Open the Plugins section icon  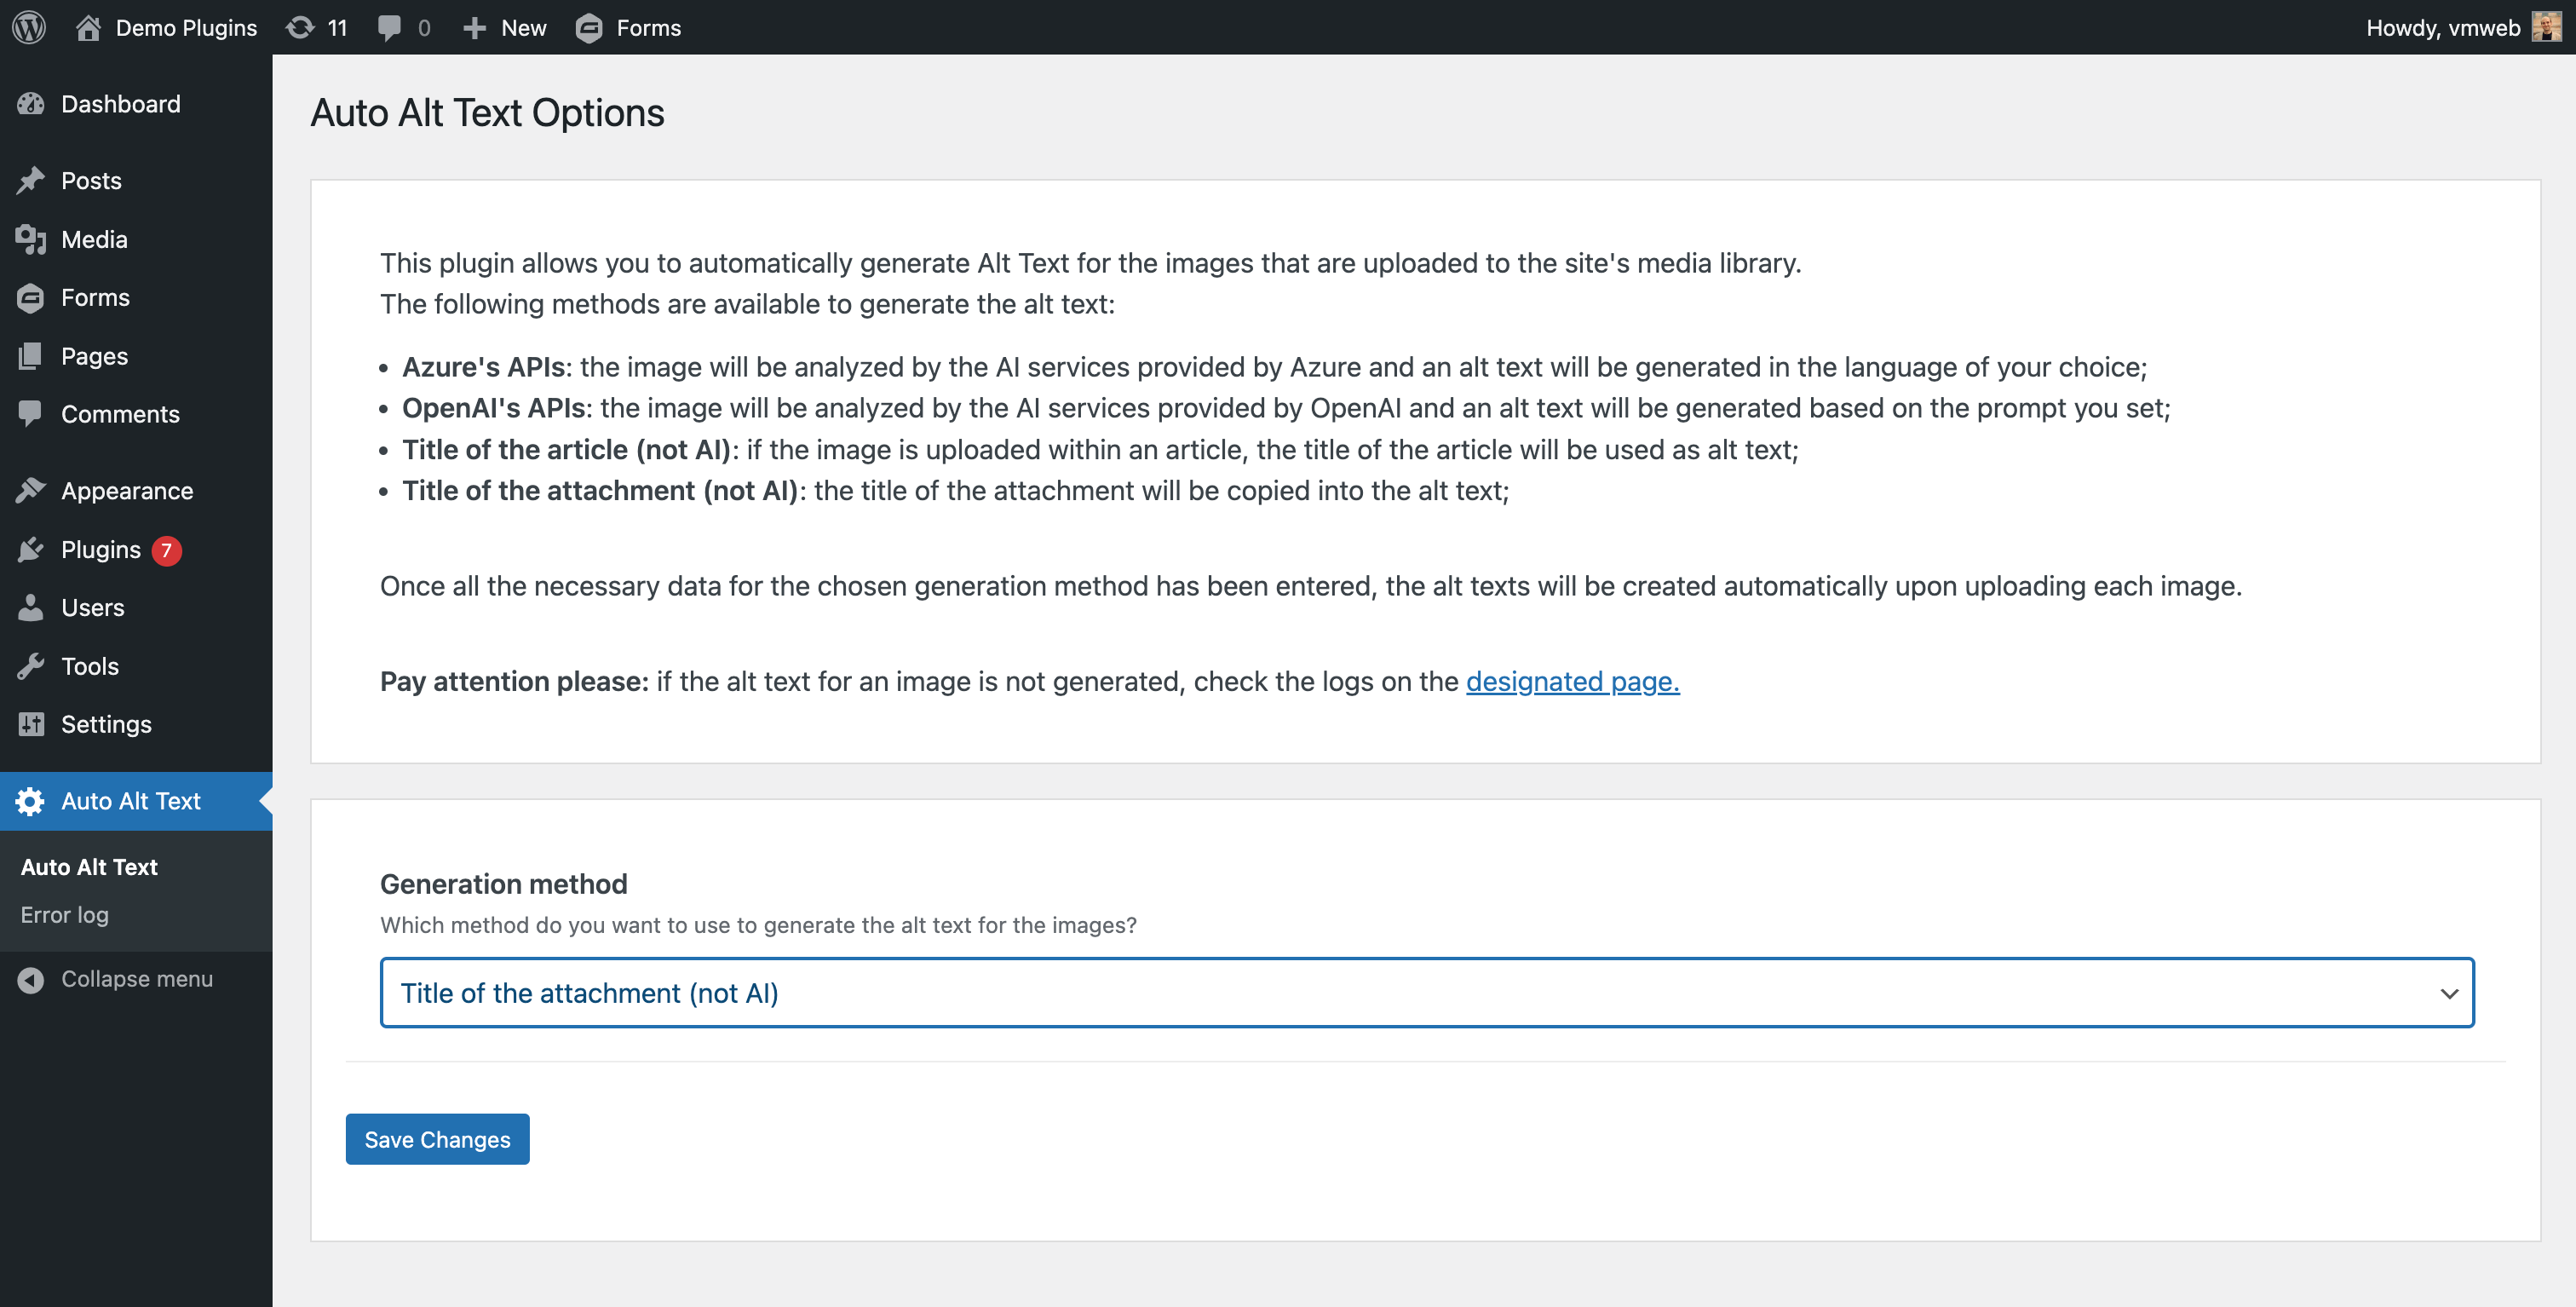30,549
